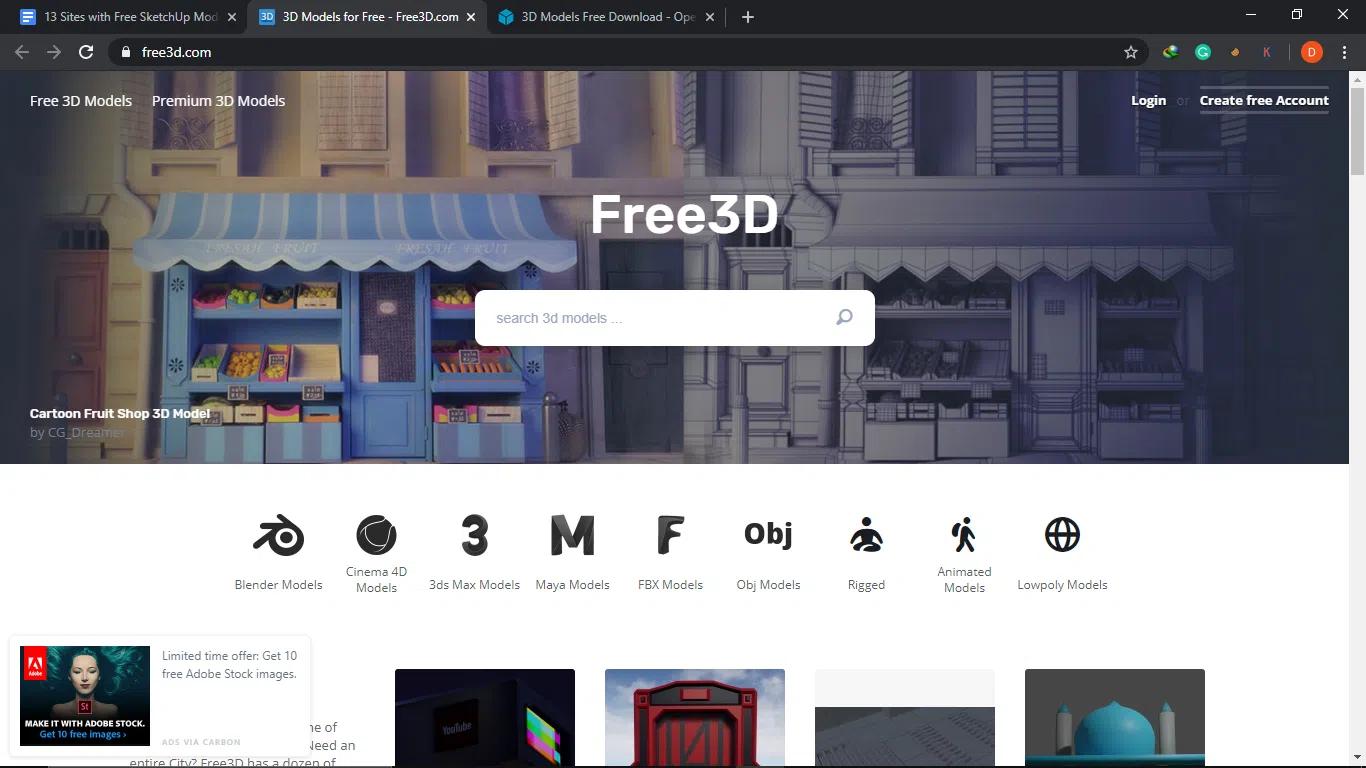Screen dimensions: 1366x768
Task: Open the Premium 3D Models menu
Action: point(218,100)
